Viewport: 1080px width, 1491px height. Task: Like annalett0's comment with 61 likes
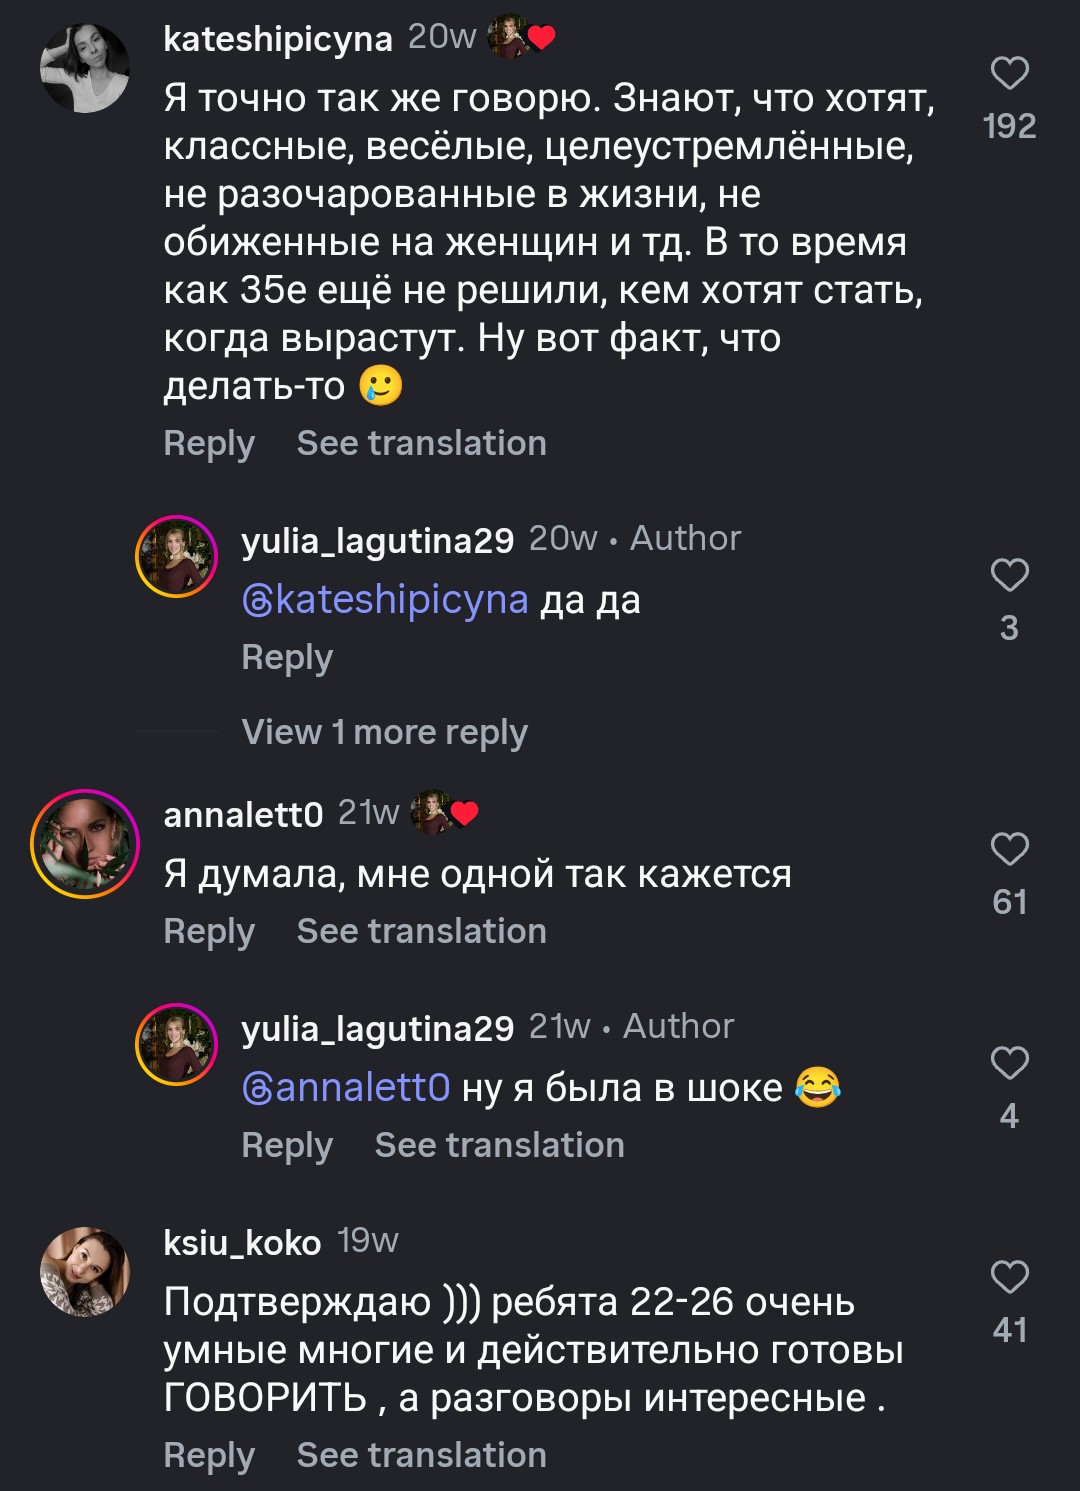click(x=1009, y=850)
